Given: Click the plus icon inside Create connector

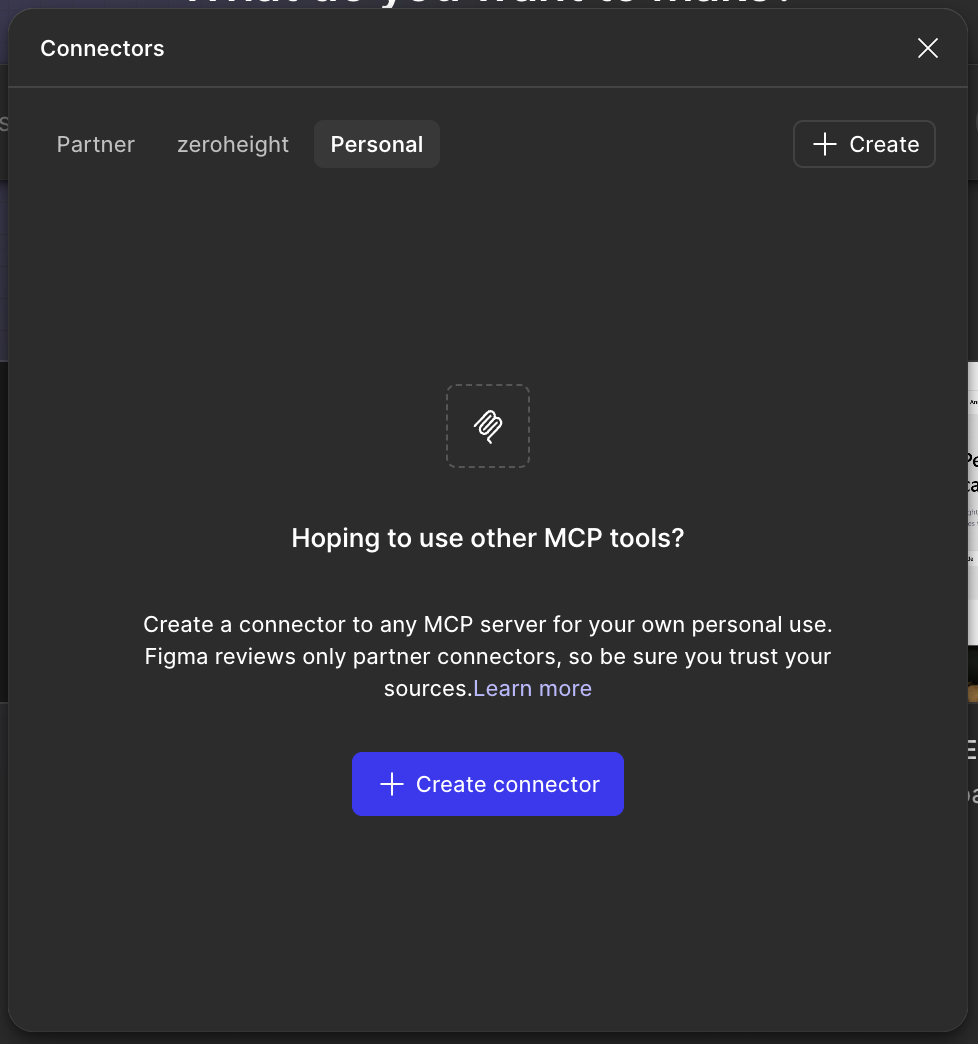Looking at the screenshot, I should pos(391,785).
